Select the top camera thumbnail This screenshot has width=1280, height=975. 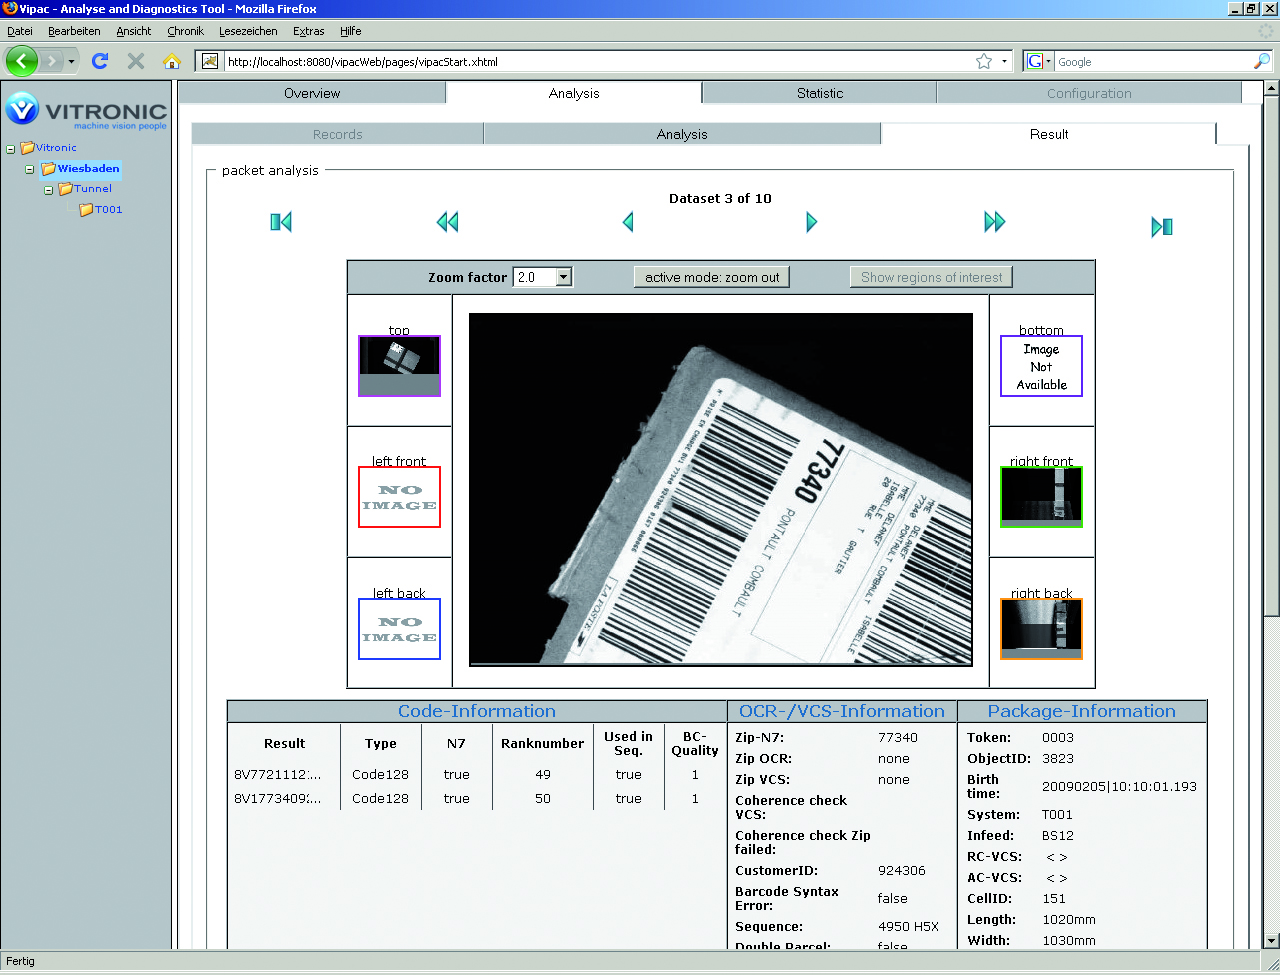[x=399, y=366]
